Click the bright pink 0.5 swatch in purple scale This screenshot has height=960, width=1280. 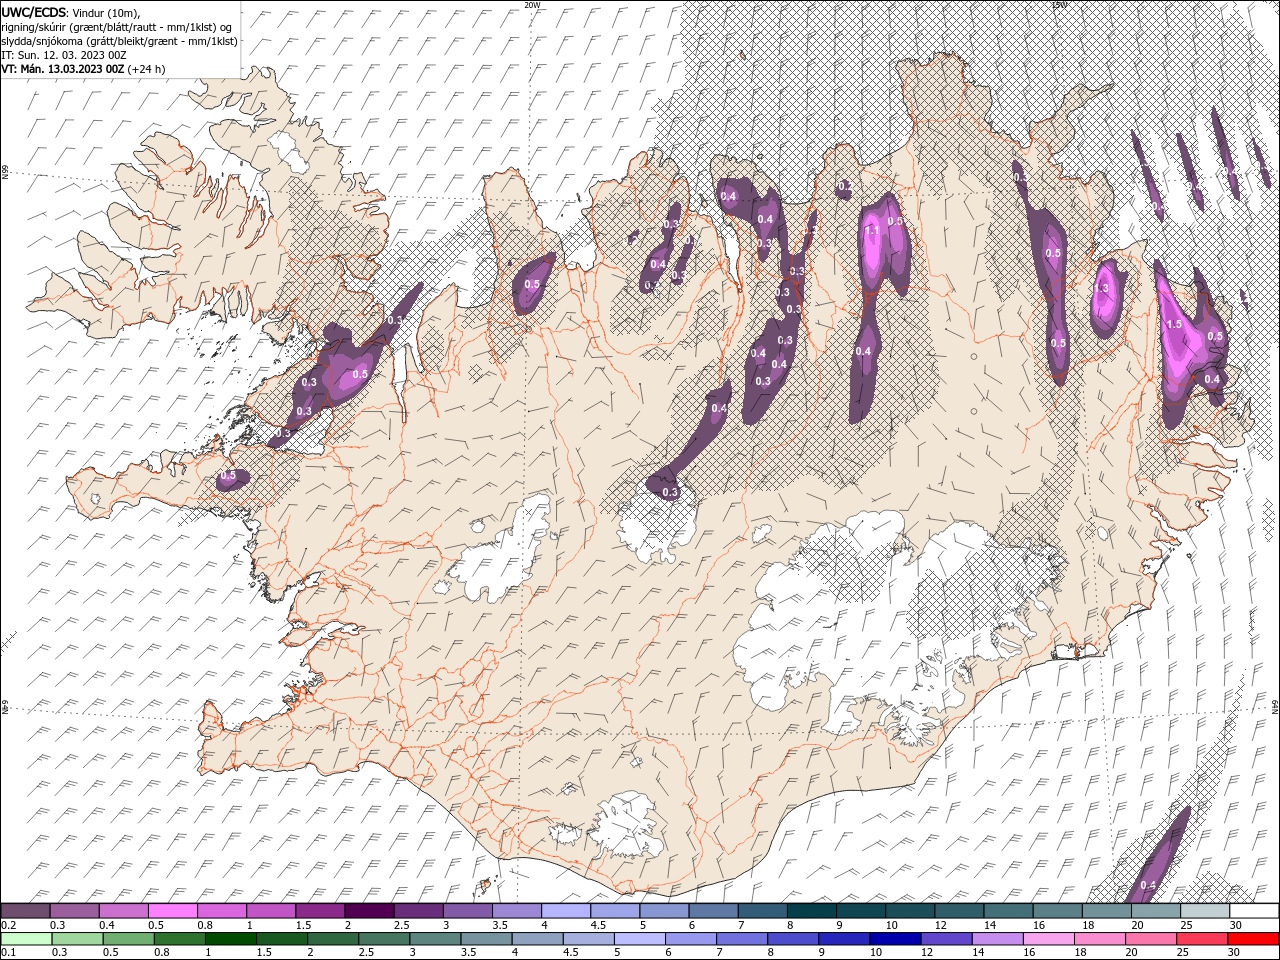tap(172, 911)
